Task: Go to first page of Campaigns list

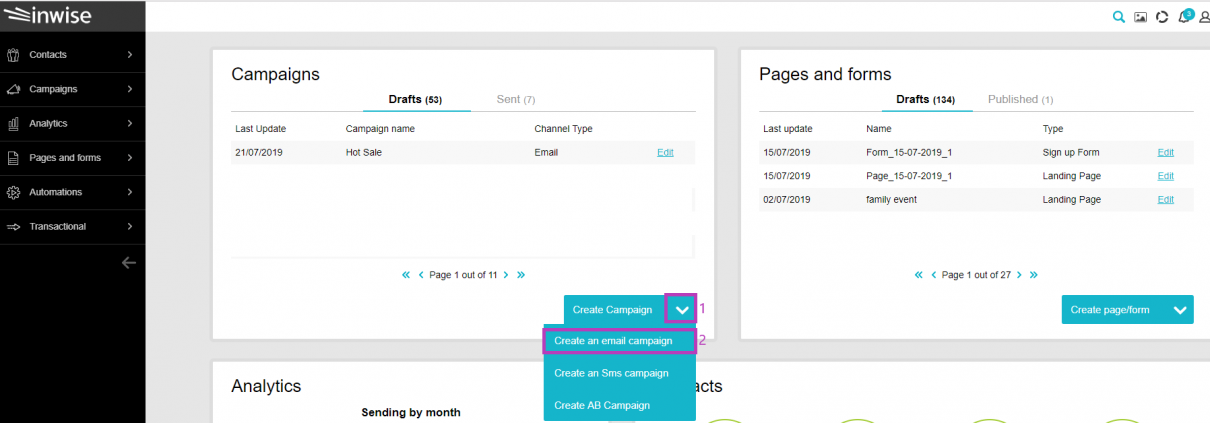Action: (x=406, y=274)
